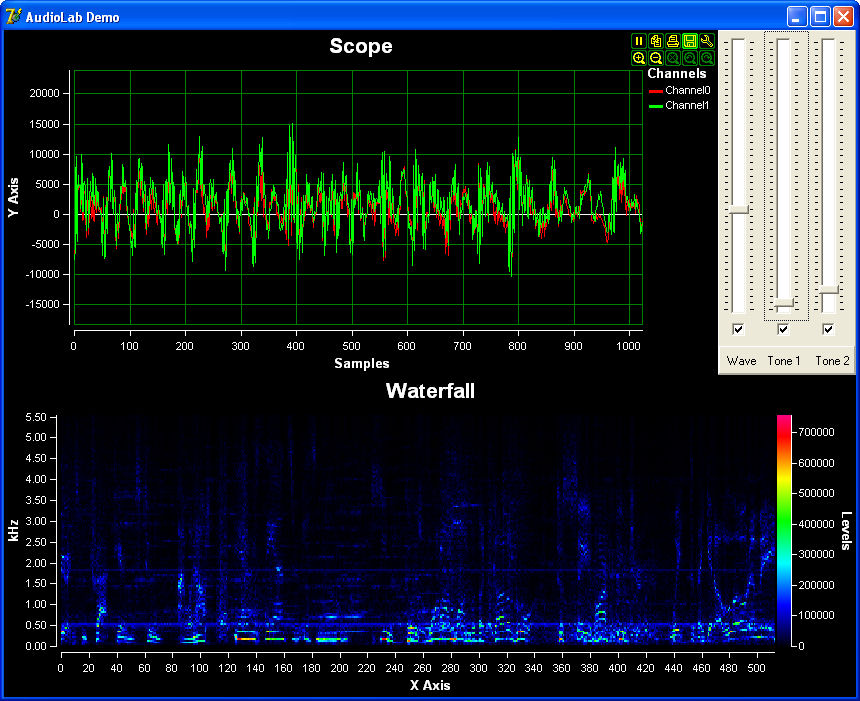The height and width of the screenshot is (701, 860).
Task: Print the Scope chart
Action: [673, 41]
